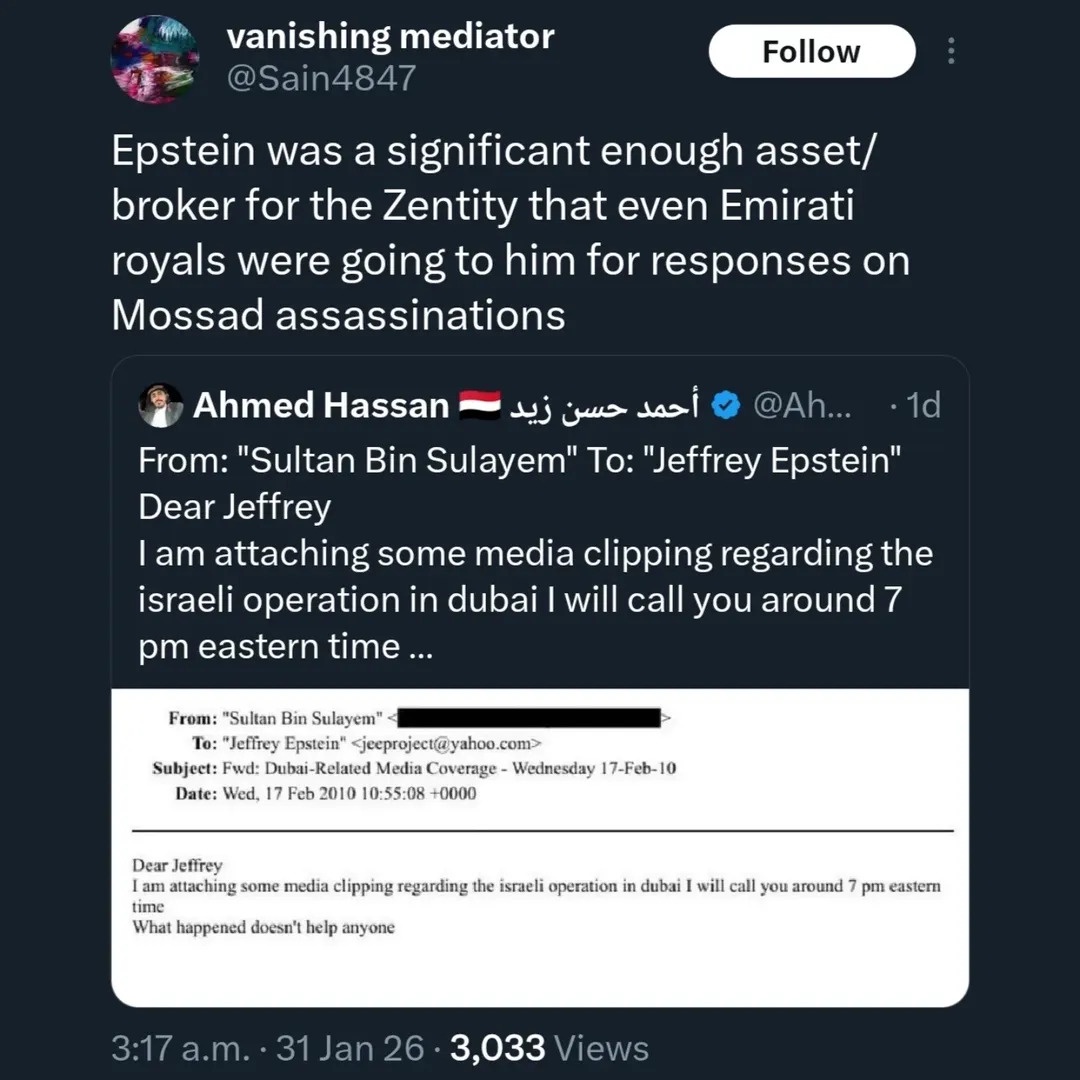The height and width of the screenshot is (1080, 1080).
Task: Click the "vanishing mediator" display name
Action: (x=390, y=37)
